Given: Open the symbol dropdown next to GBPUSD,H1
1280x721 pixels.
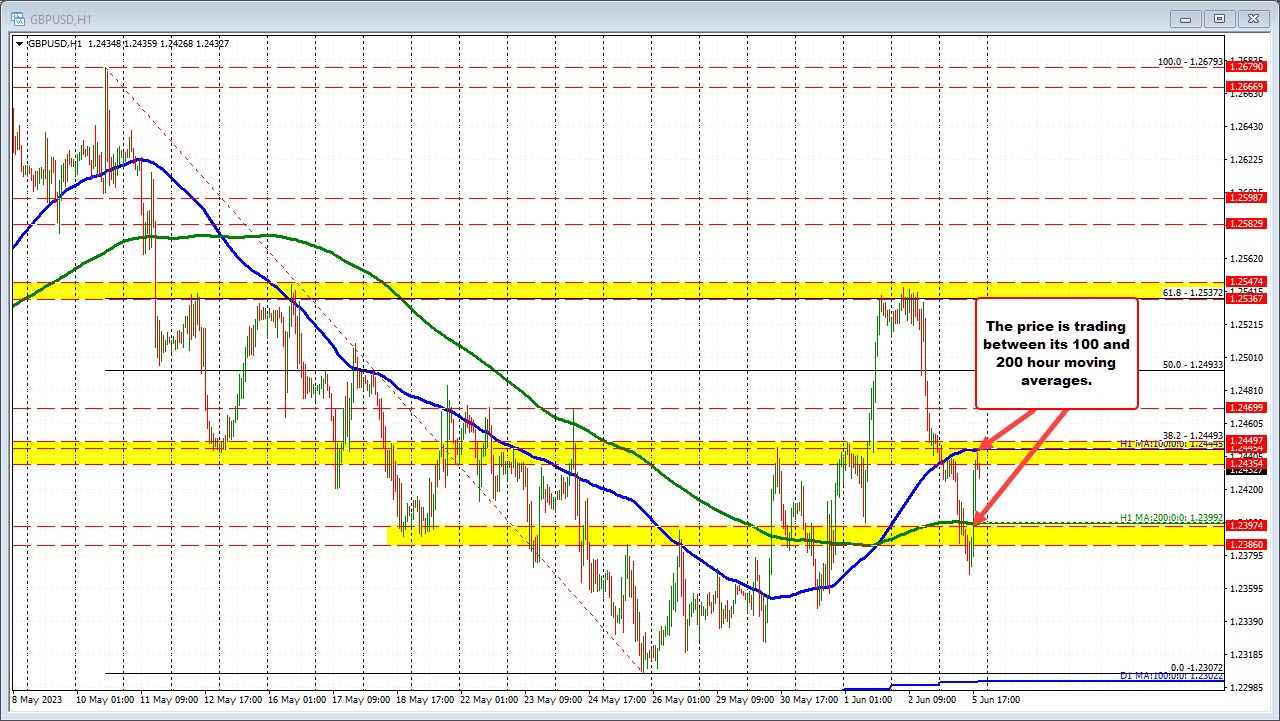Looking at the screenshot, I should tap(17, 43).
